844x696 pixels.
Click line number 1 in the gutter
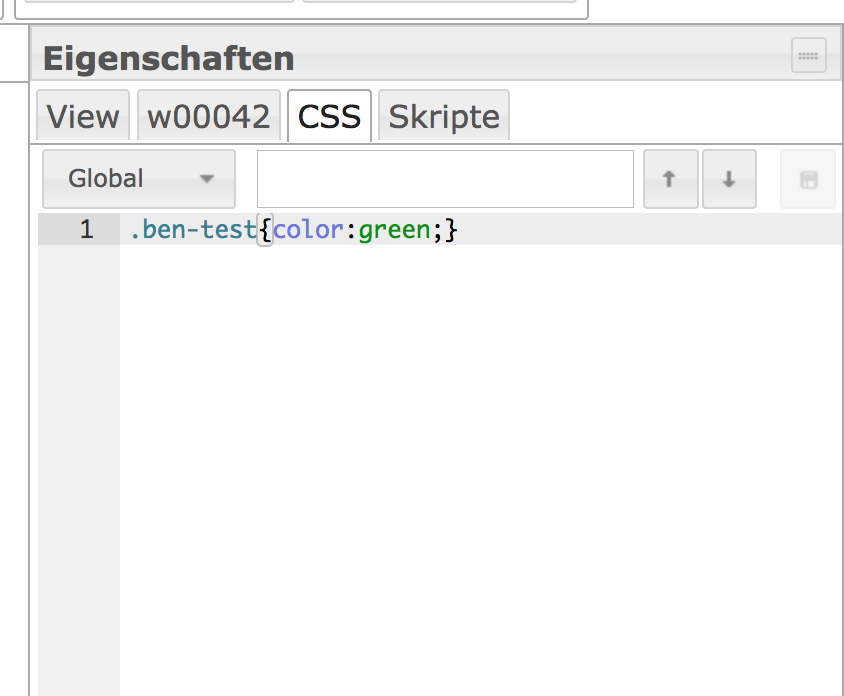[86, 230]
